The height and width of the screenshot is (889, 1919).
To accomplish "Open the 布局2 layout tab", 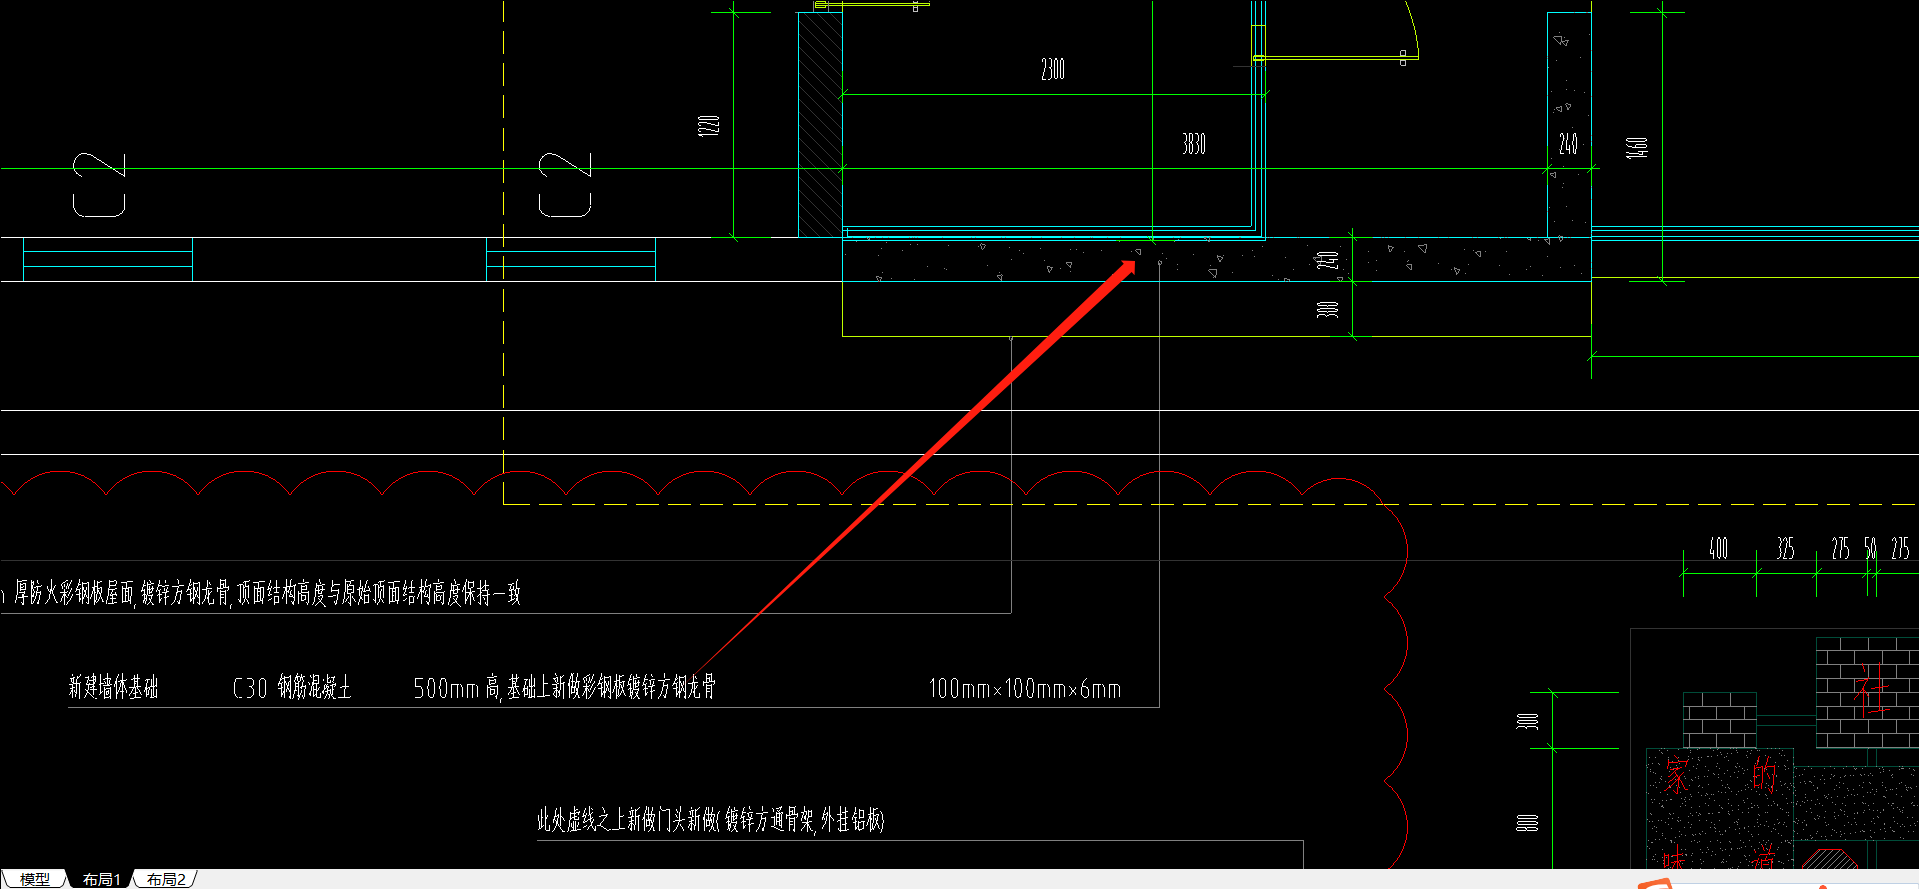I will [166, 879].
